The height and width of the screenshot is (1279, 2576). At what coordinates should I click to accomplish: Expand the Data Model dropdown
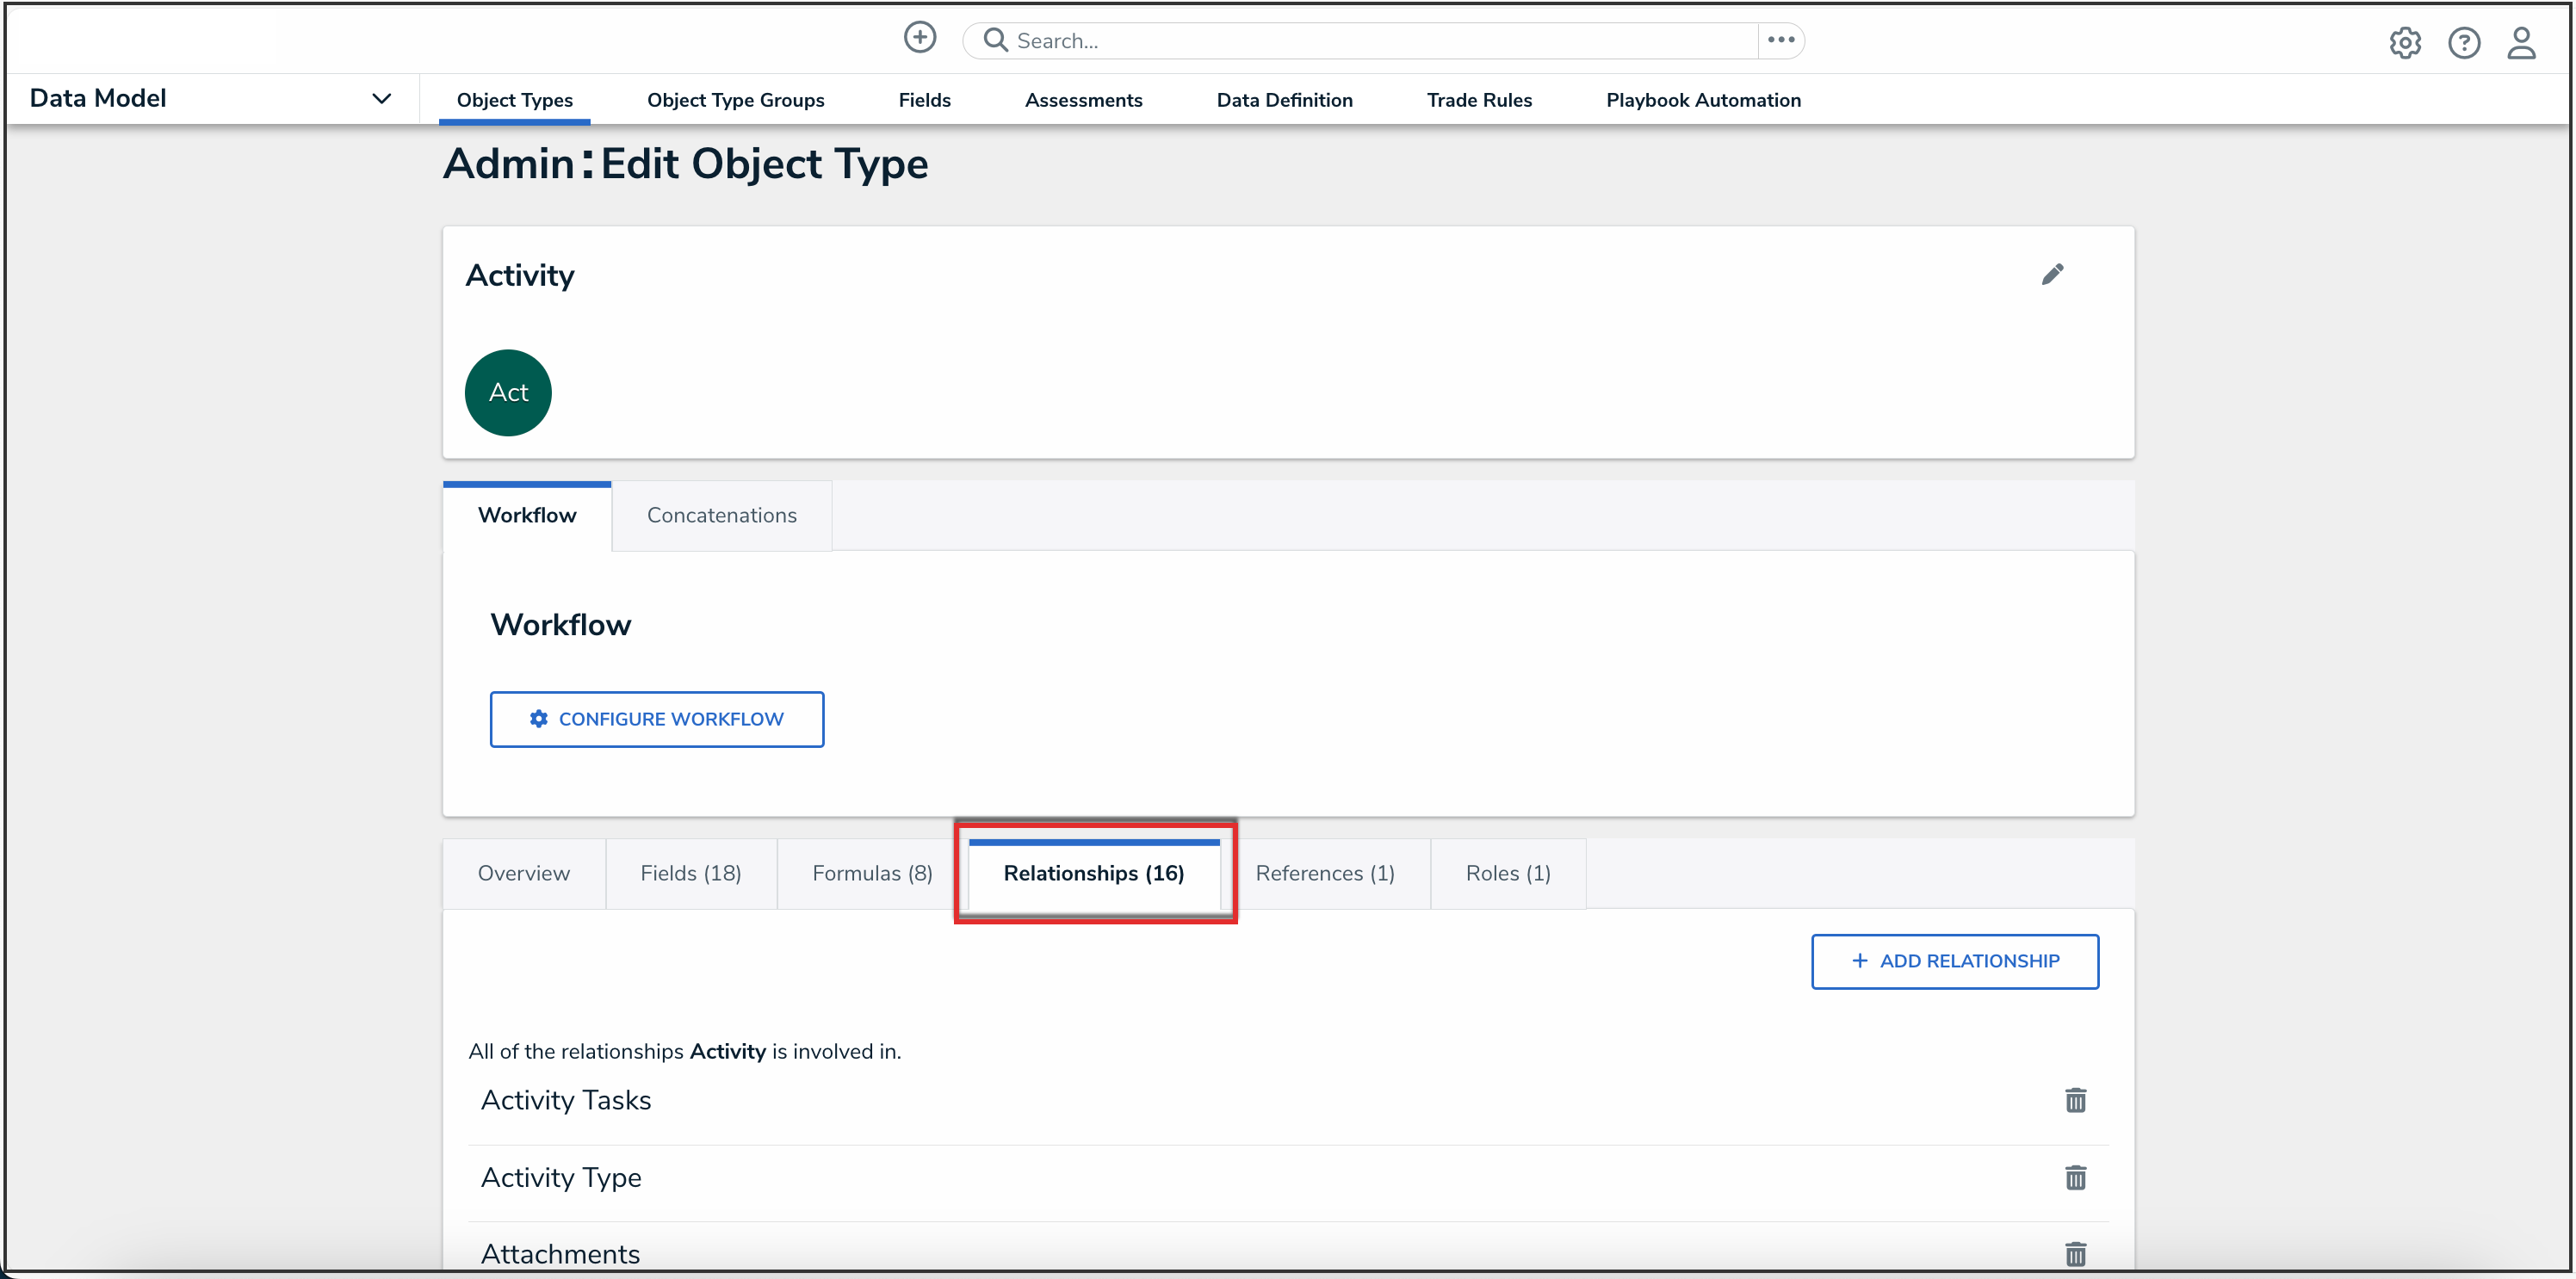[381, 98]
